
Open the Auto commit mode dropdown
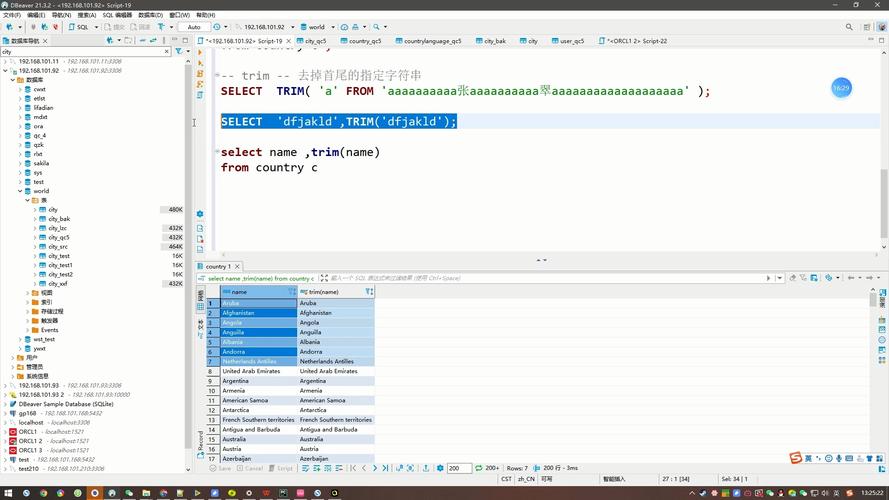click(197, 27)
